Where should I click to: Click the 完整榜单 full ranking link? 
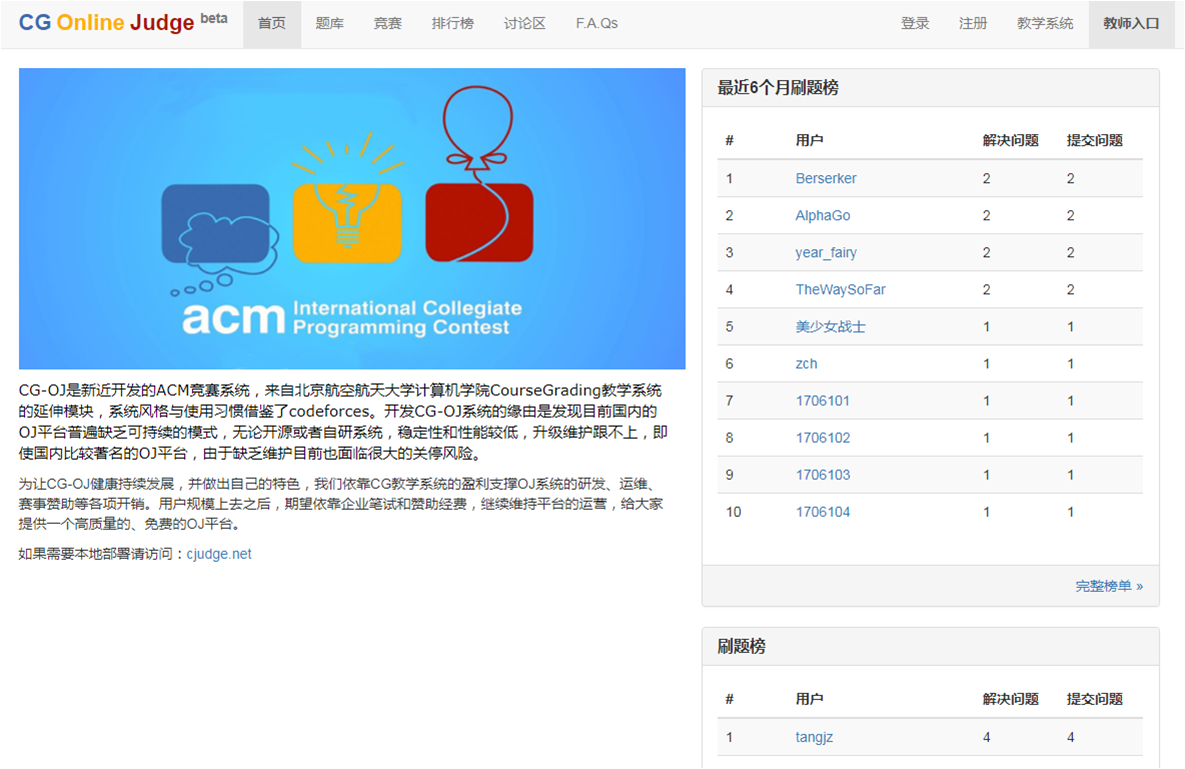click(1109, 586)
